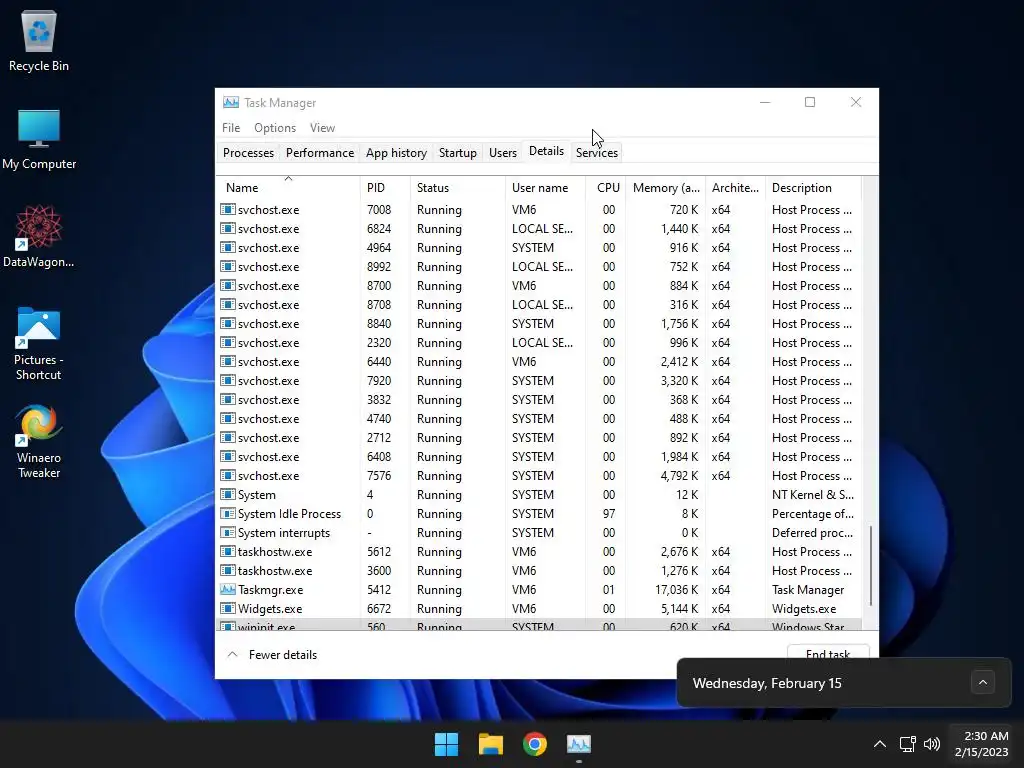Click the Task Manager taskbar icon
The image size is (1024, 768).
tap(579, 744)
